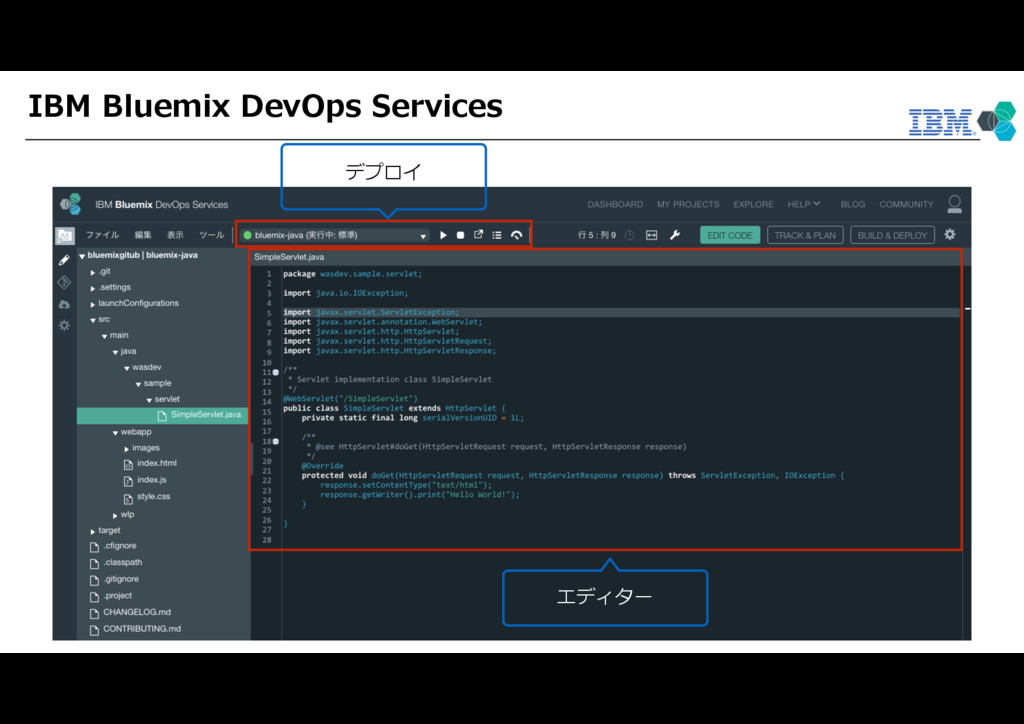
Task: Click the TRACK & PLAN button
Action: 805,235
